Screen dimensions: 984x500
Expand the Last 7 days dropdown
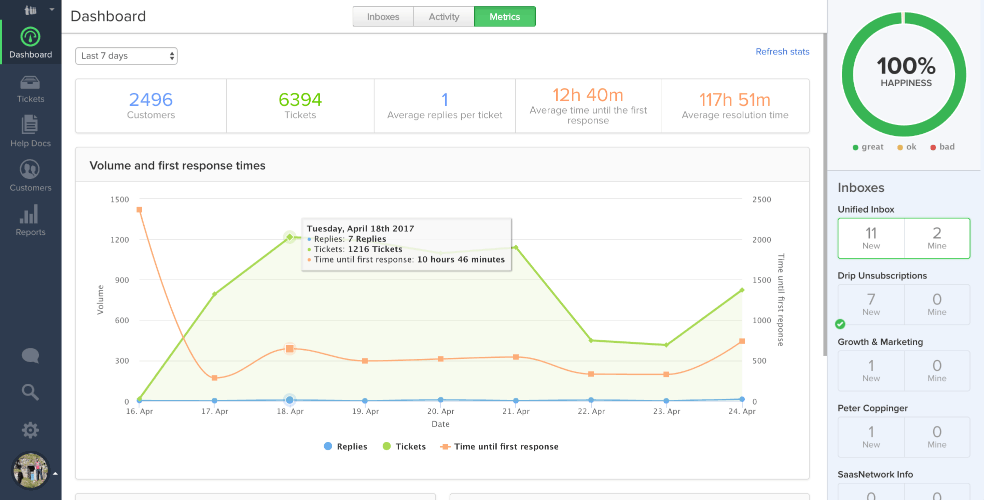[126, 56]
